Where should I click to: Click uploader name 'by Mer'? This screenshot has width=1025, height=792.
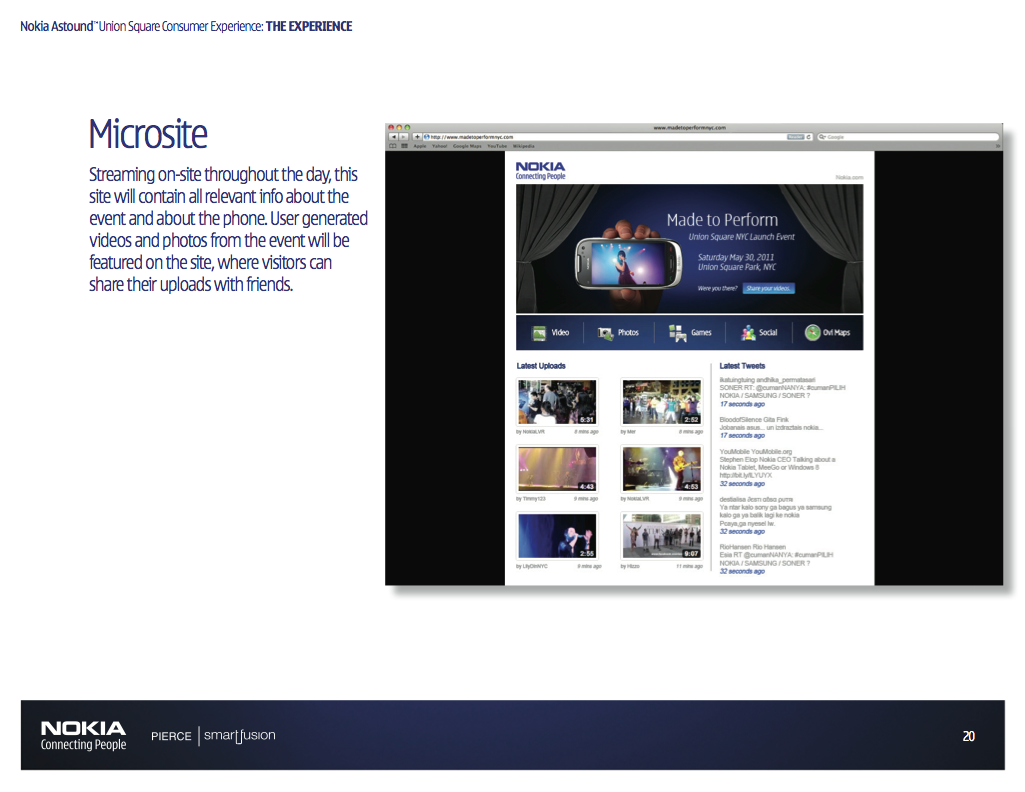pyautogui.click(x=628, y=432)
